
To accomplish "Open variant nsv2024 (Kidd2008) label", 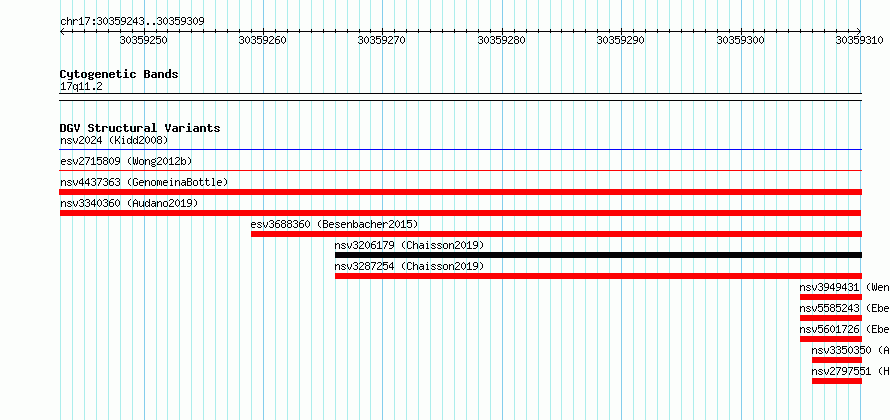I will pyautogui.click(x=114, y=140).
